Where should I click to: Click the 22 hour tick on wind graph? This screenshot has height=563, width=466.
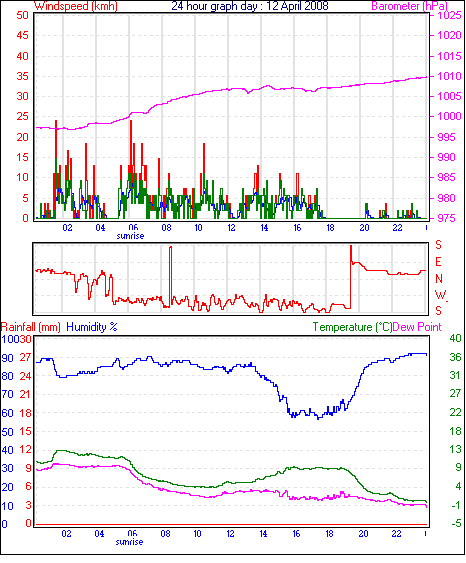click(x=397, y=228)
